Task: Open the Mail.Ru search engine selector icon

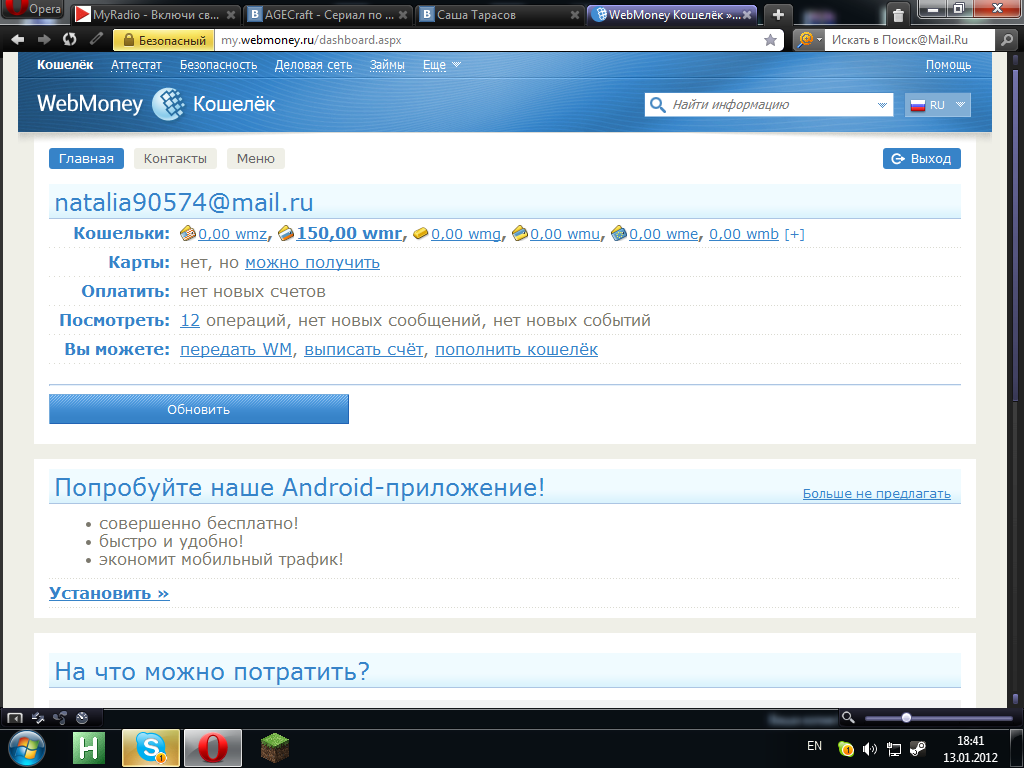Action: [x=807, y=40]
